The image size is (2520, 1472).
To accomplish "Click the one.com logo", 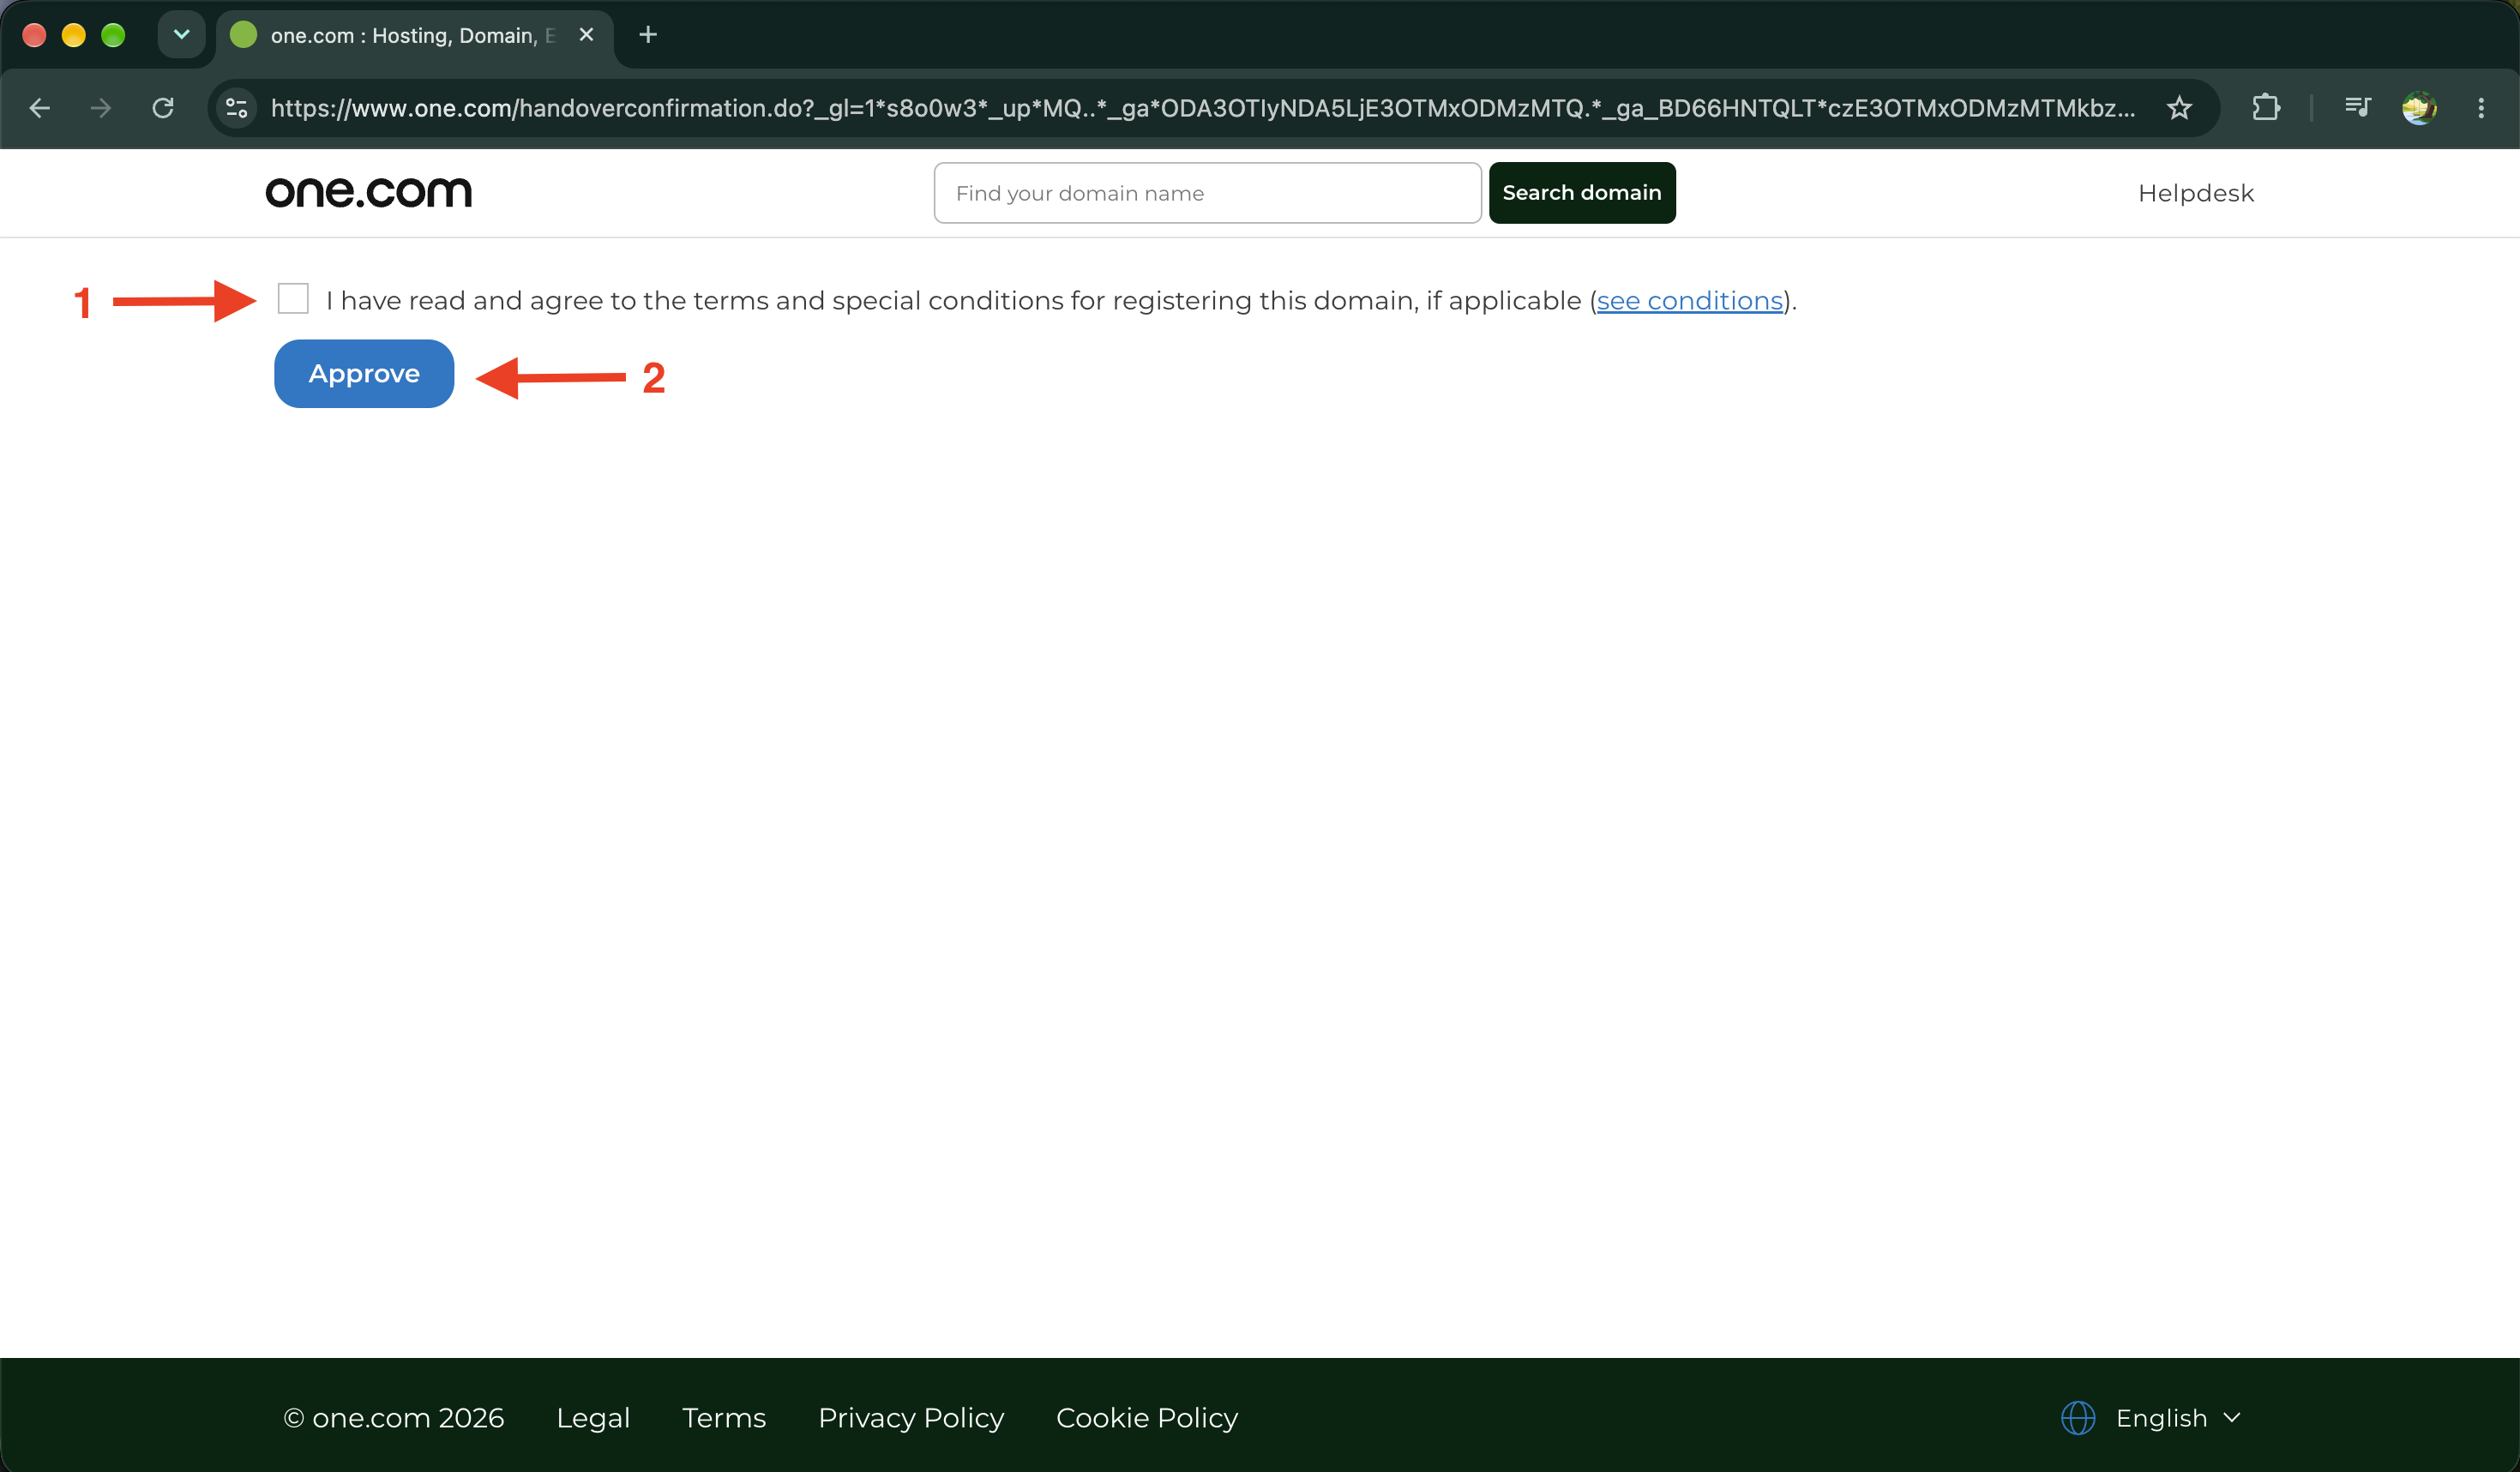I will coord(369,192).
